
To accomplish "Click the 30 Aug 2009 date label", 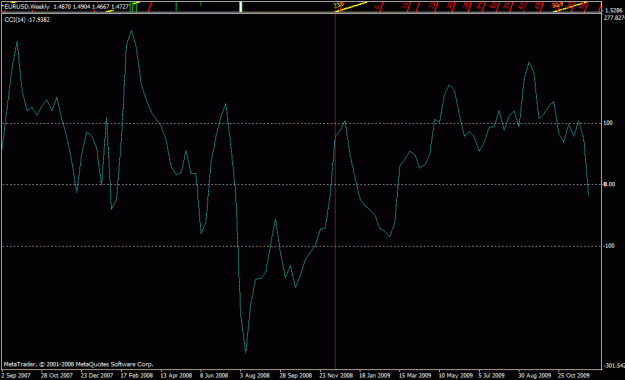I will click(535, 376).
